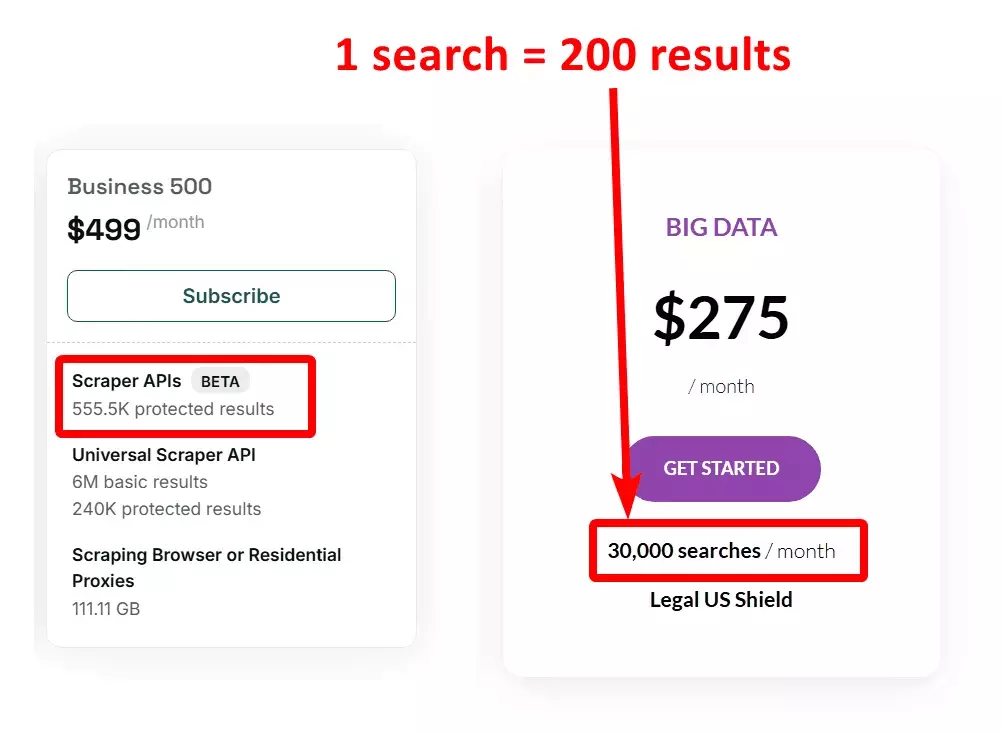
Task: Select the Business 500 plan title
Action: pyautogui.click(x=139, y=186)
